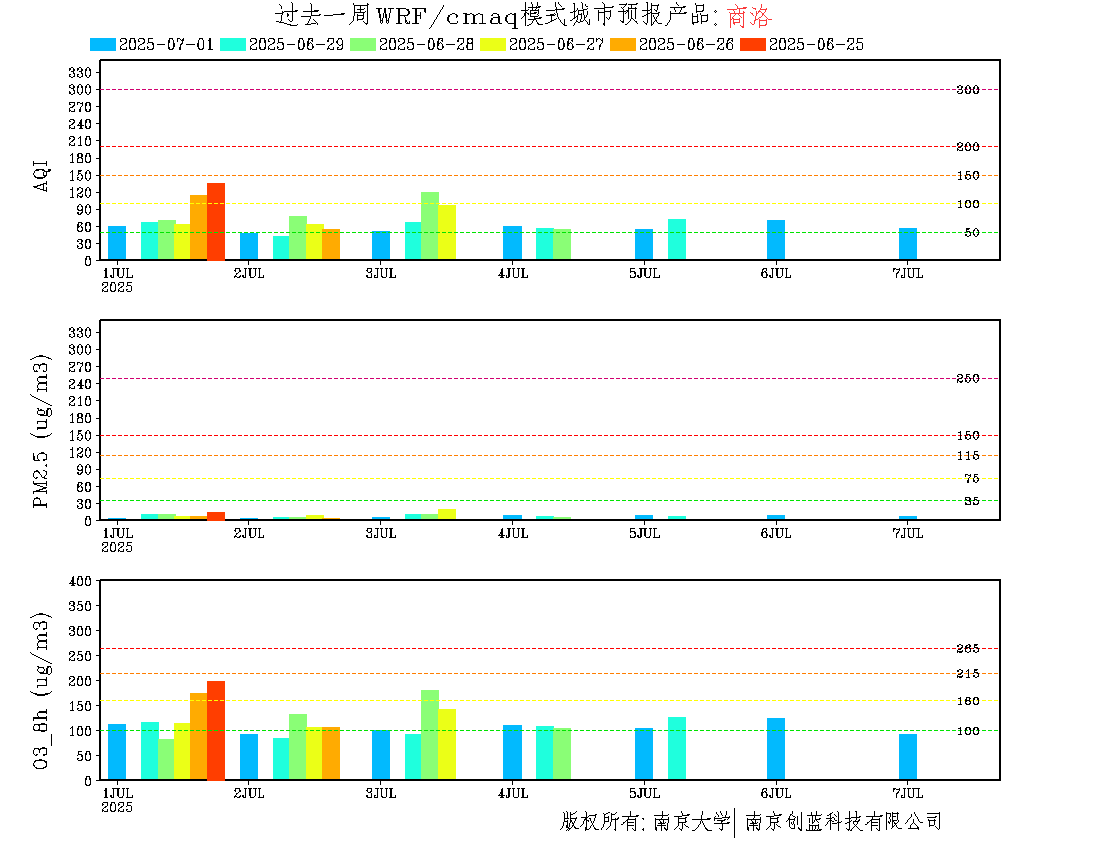The width and height of the screenshot is (1100, 850).
Task: Select the legend label "2025-06-26"
Action: 686,44
